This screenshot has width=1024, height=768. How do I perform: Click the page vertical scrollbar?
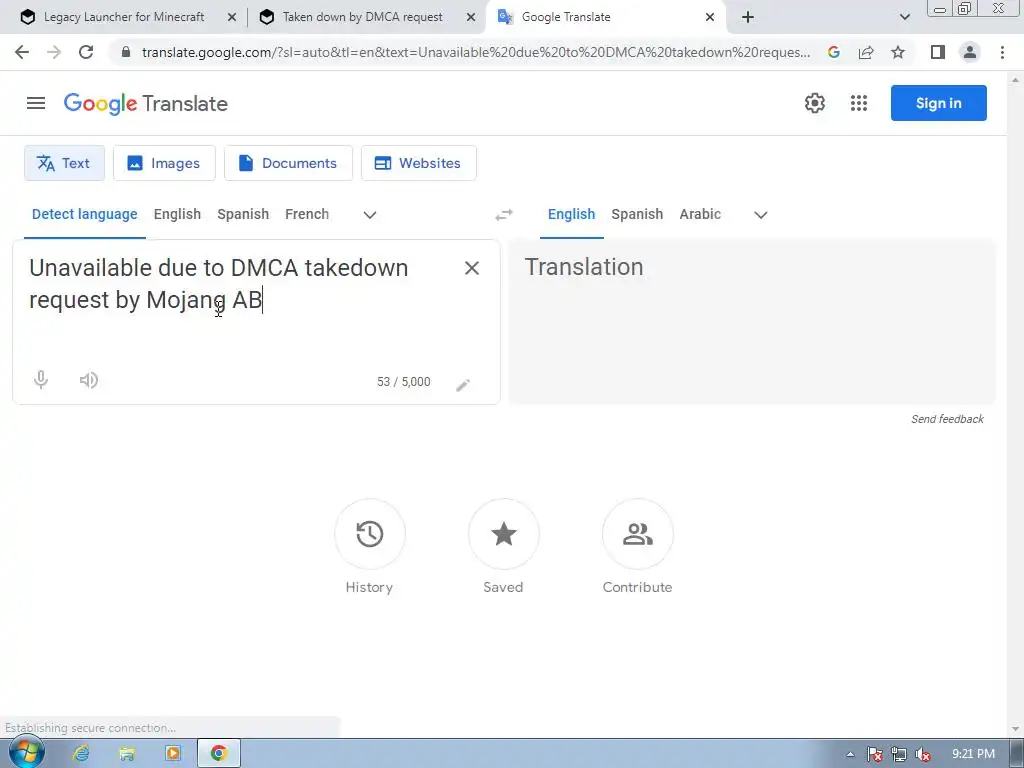pyautogui.click(x=1015, y=404)
